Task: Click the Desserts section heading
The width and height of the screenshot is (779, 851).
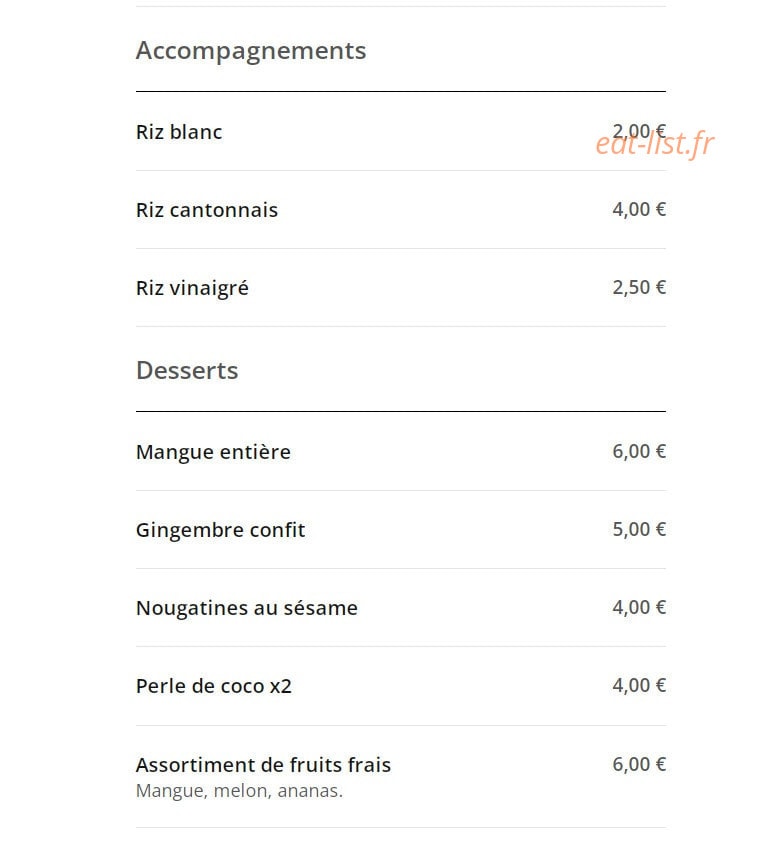Action: pyautogui.click(x=187, y=371)
